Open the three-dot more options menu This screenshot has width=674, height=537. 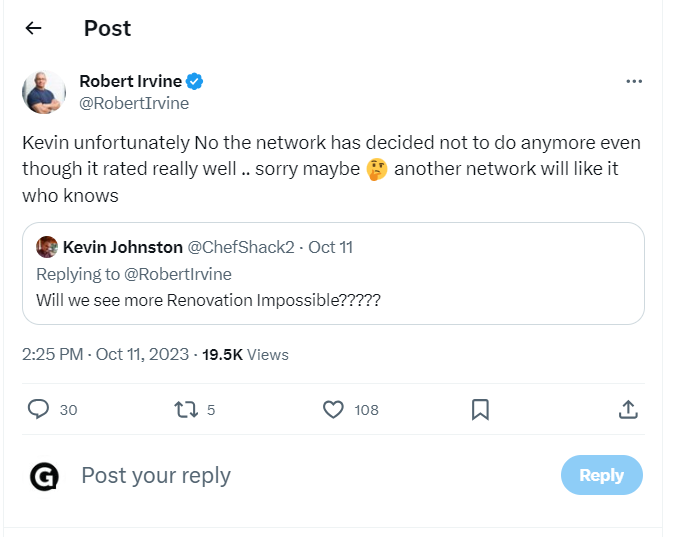pyautogui.click(x=633, y=82)
